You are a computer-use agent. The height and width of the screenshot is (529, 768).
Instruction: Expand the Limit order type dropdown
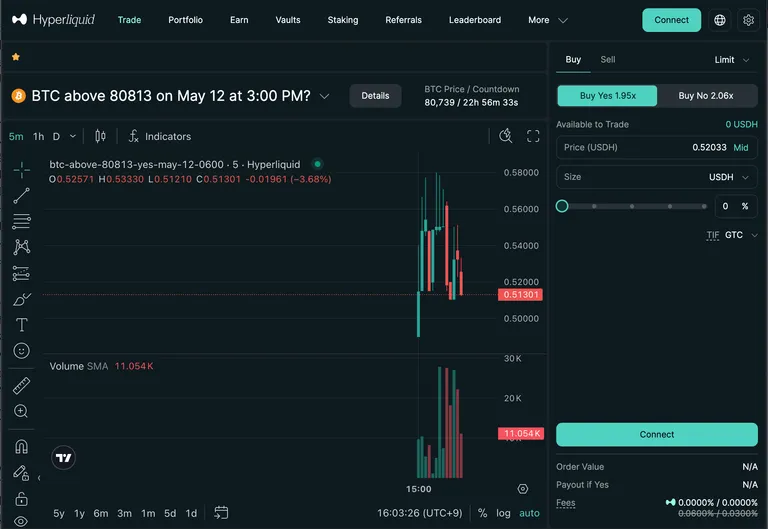[732, 60]
